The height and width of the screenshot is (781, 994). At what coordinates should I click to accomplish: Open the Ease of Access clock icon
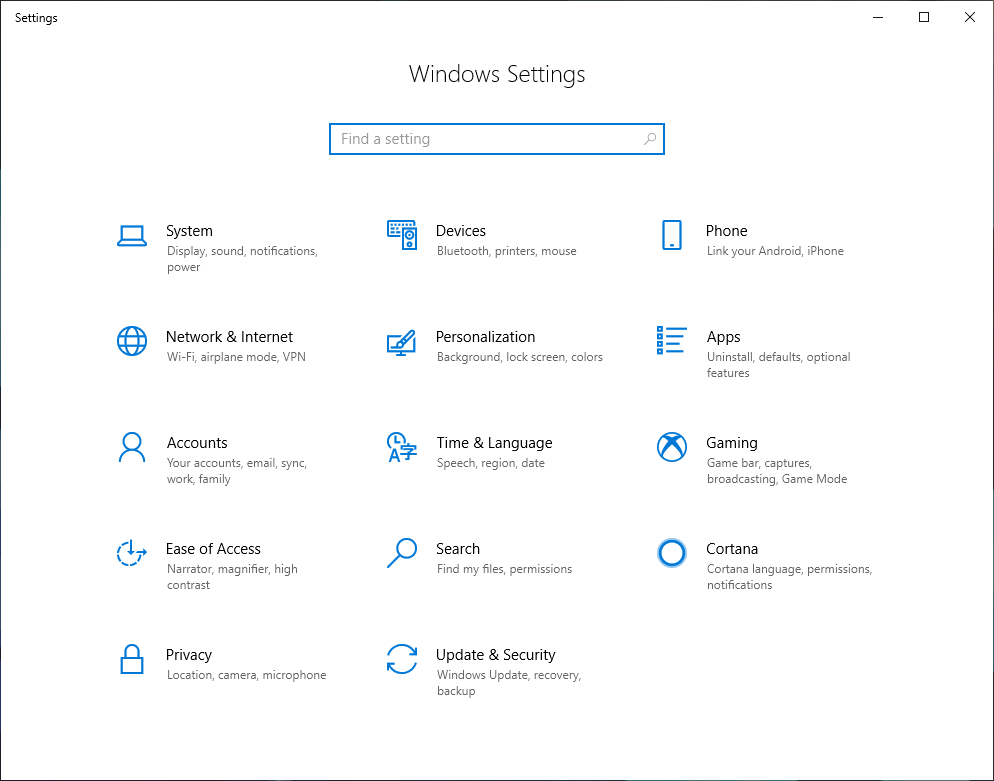[131, 553]
